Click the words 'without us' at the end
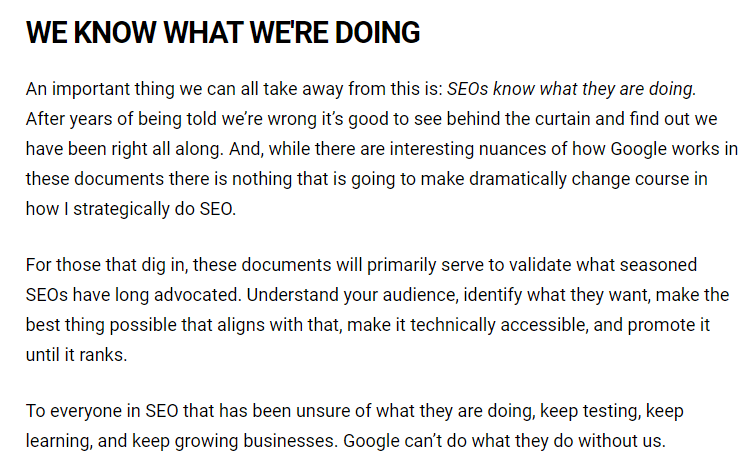Screen dimensions: 752x465 click(x=630, y=441)
